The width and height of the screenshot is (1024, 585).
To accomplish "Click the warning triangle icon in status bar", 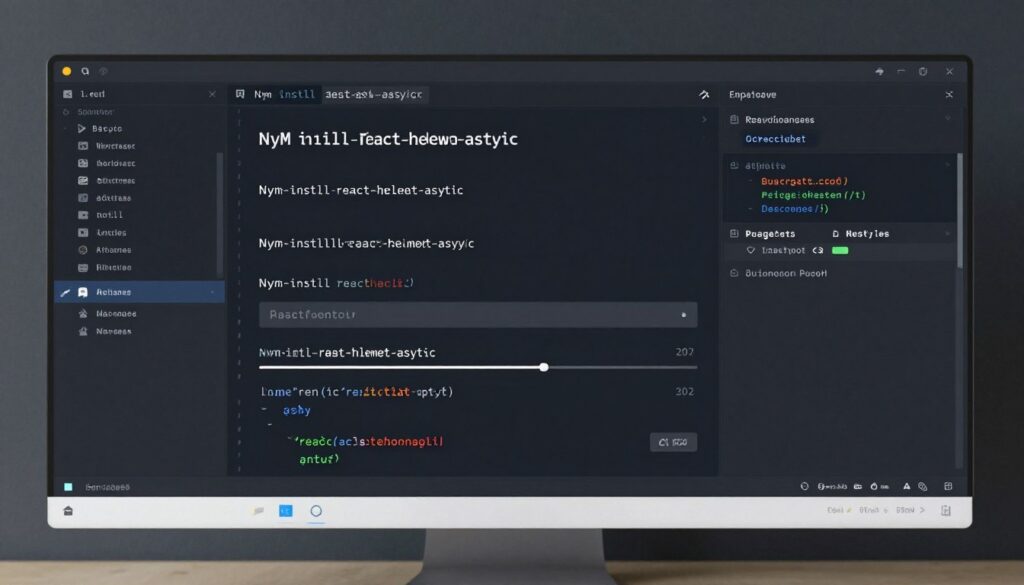I will pyautogui.click(x=906, y=486).
